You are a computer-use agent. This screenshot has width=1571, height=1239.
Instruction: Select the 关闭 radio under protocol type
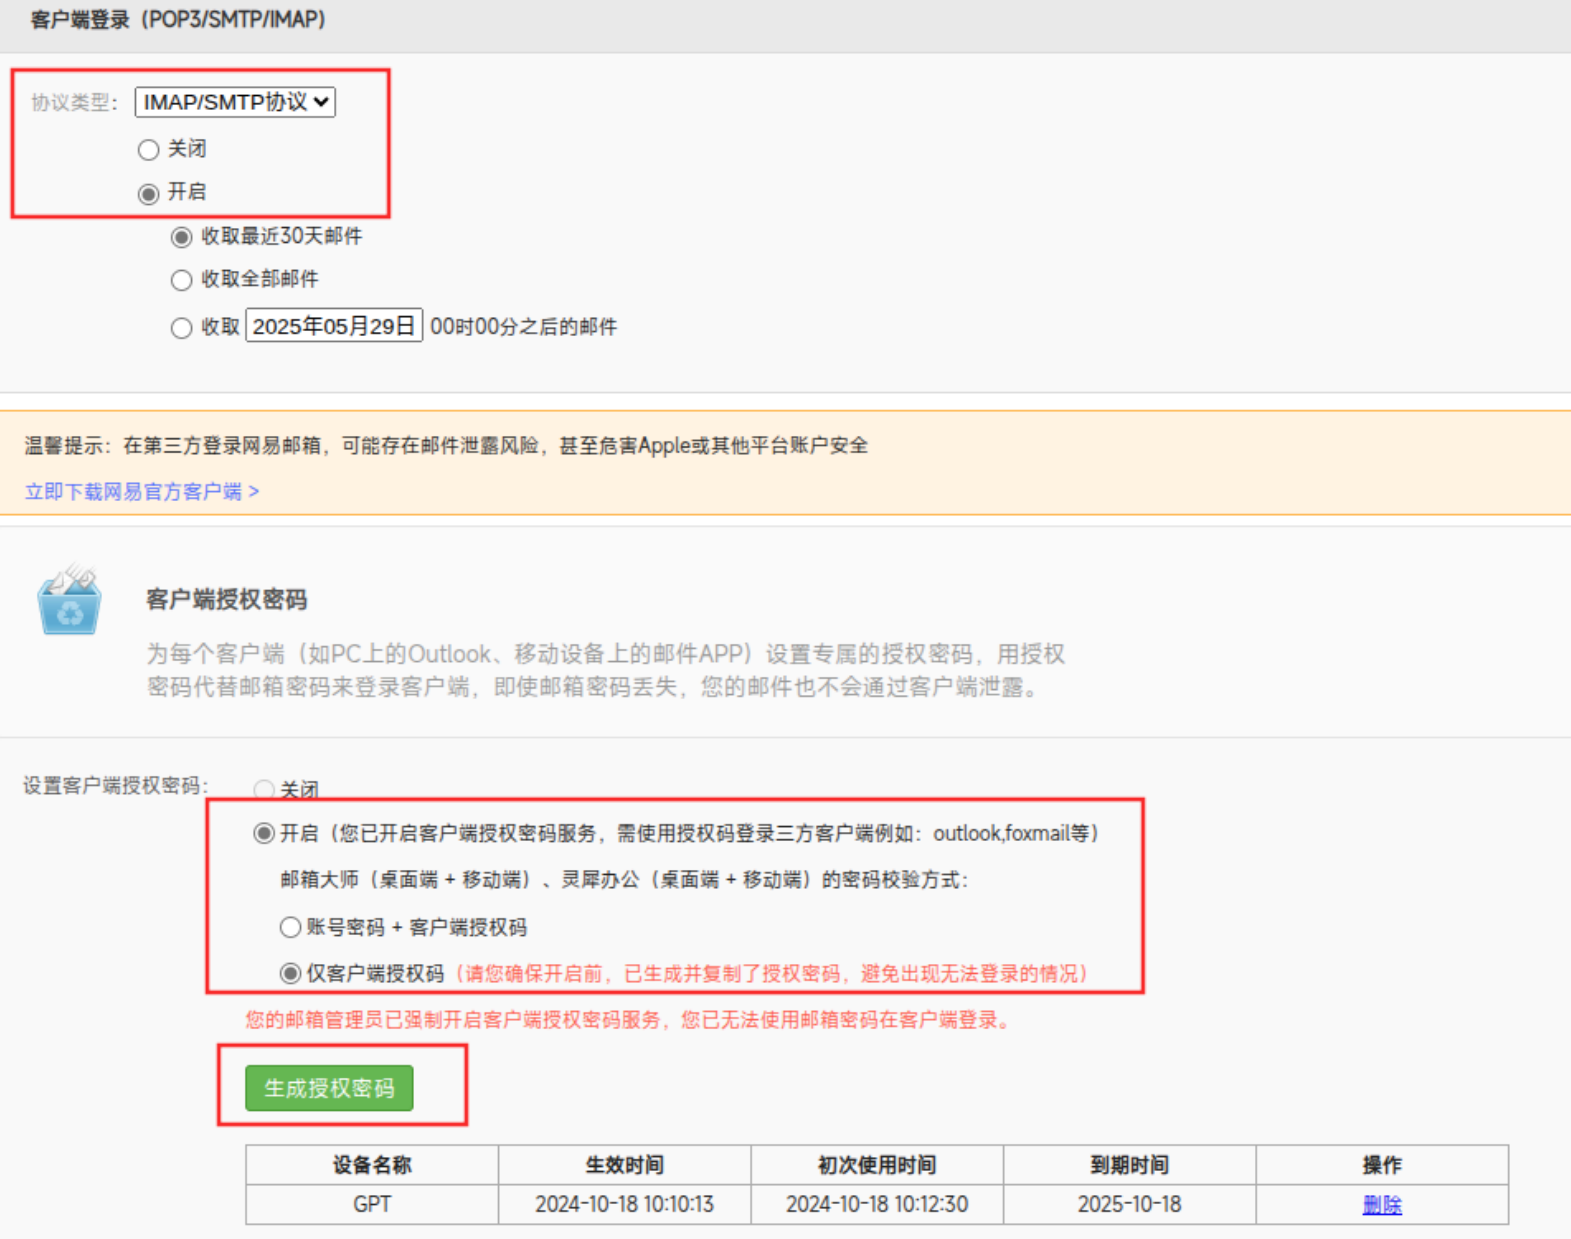click(148, 150)
